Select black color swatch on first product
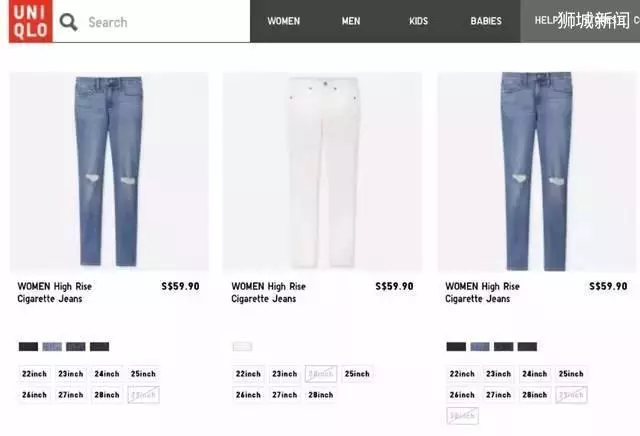Image resolution: width=640 pixels, height=436 pixels. point(28,347)
